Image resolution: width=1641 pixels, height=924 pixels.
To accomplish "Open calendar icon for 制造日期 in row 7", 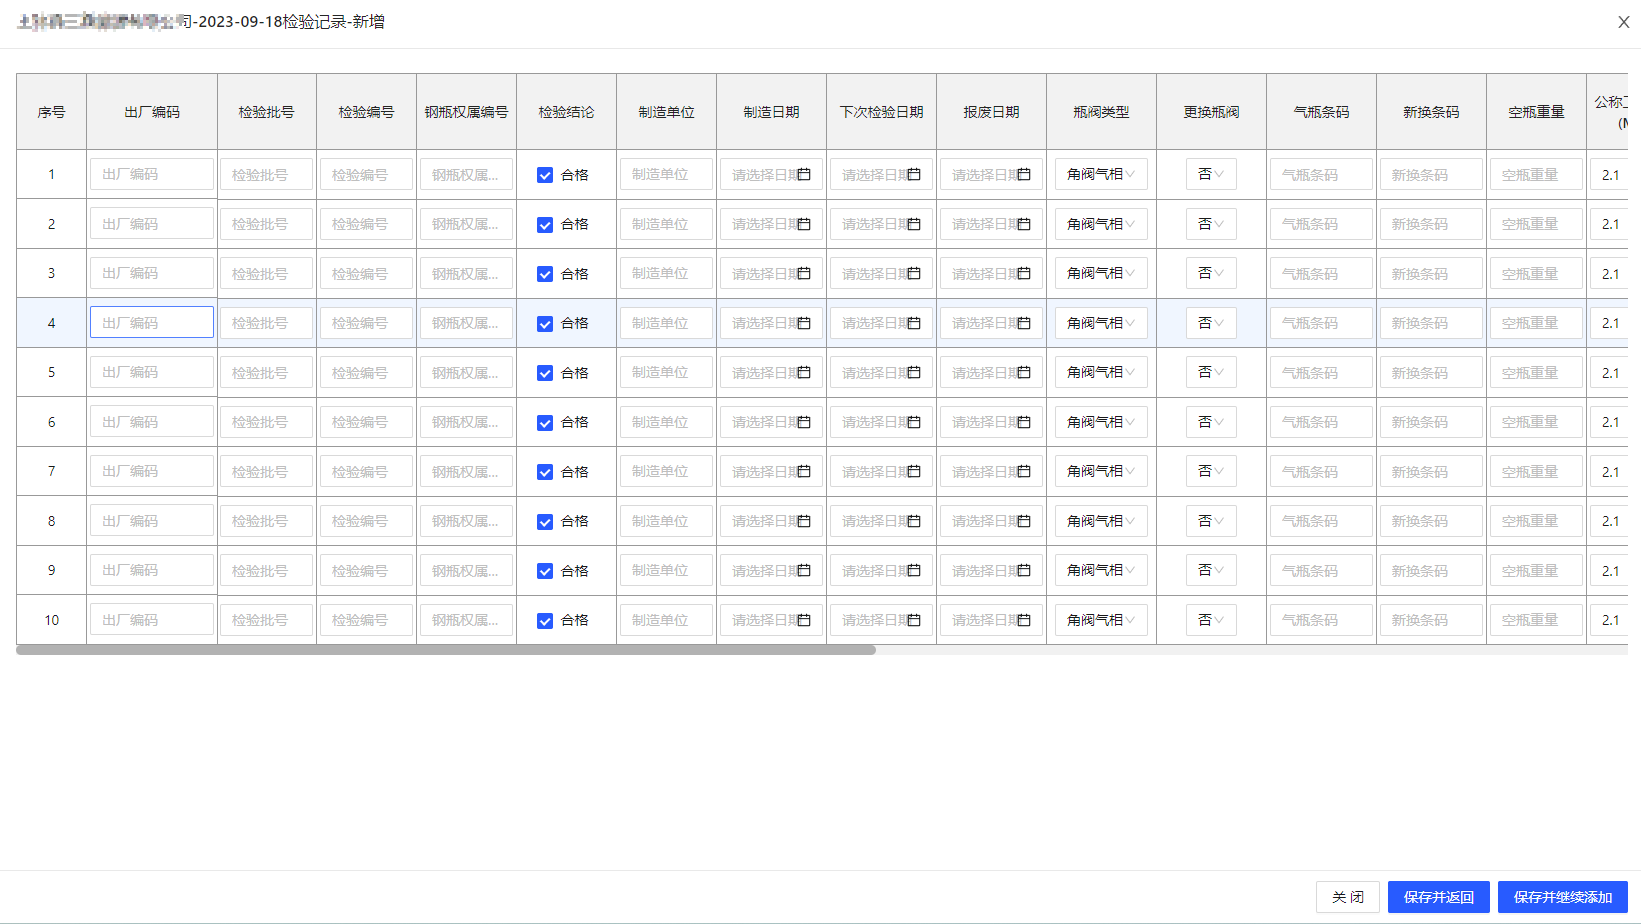I will click(x=804, y=471).
